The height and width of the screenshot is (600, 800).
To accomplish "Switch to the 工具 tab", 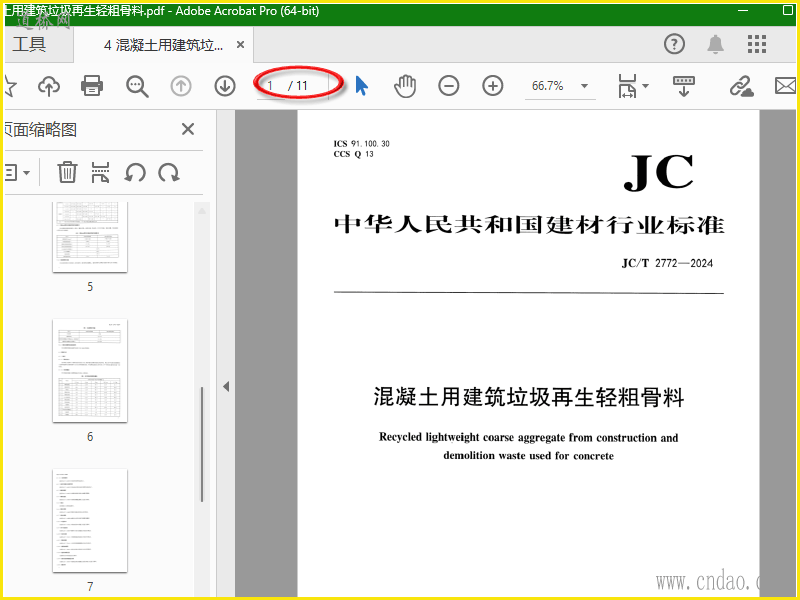I will [x=29, y=44].
